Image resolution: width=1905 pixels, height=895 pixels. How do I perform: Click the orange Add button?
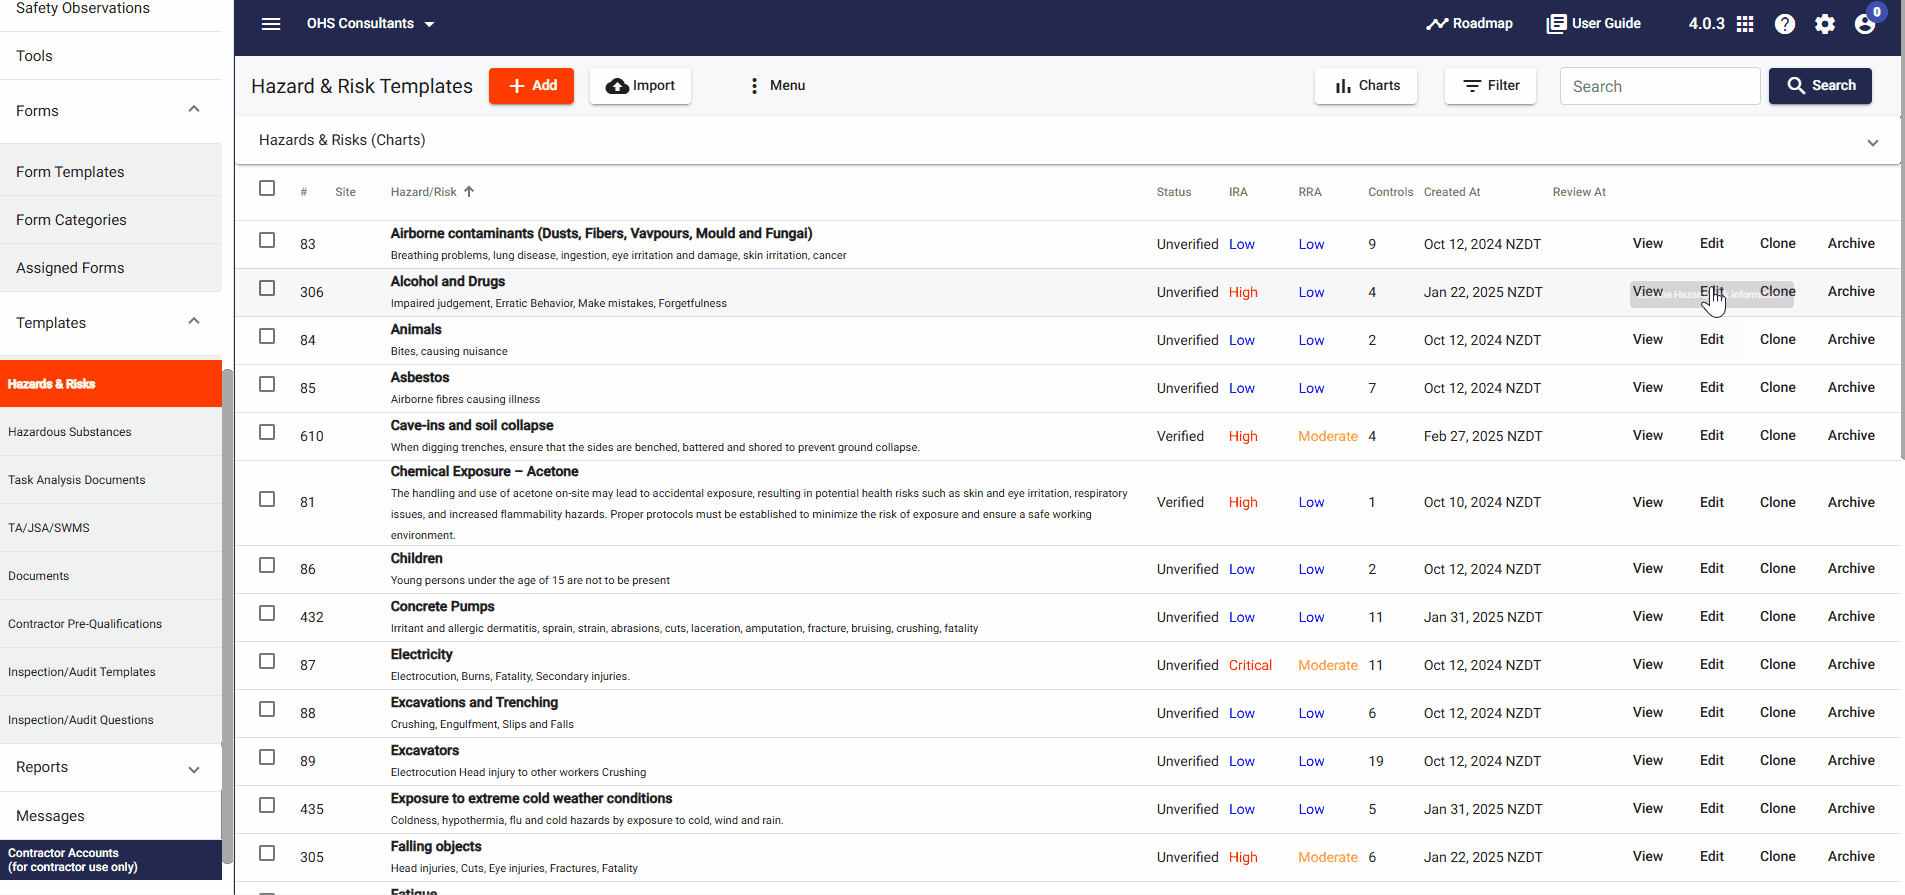[x=531, y=86]
